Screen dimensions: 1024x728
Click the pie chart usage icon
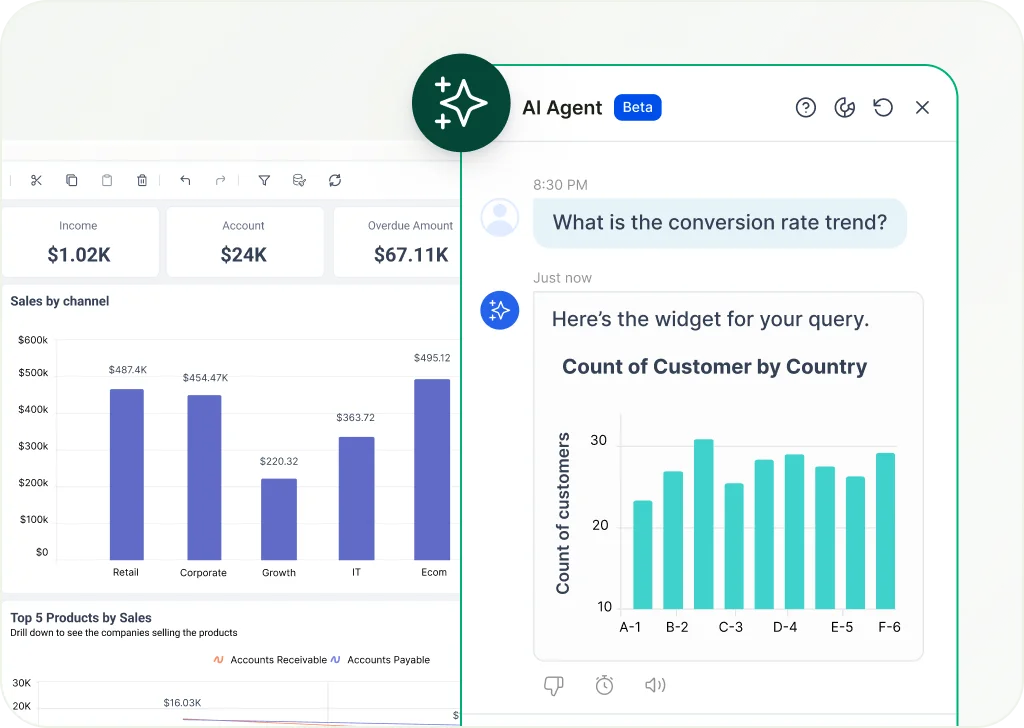point(845,107)
